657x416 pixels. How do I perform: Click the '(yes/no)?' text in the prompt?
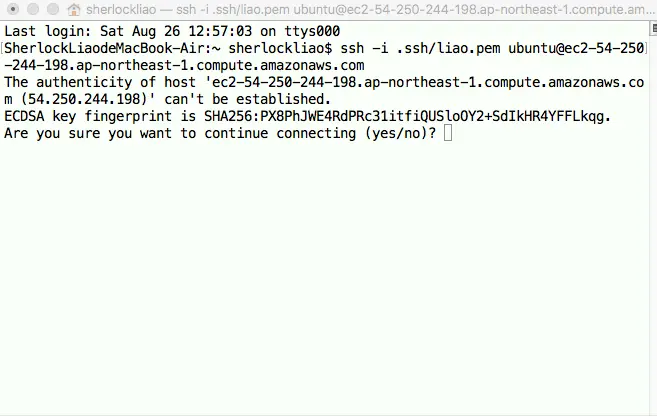pos(401,133)
